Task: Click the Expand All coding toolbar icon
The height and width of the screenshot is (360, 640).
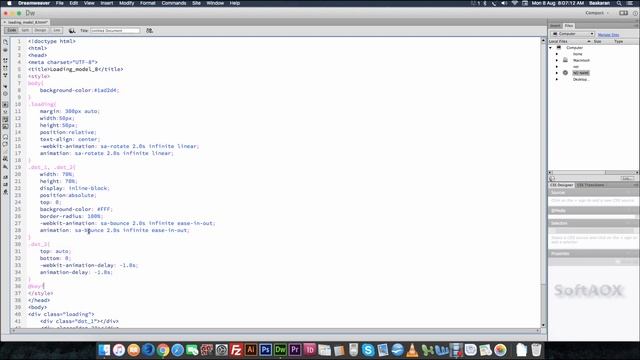Action: point(5,75)
